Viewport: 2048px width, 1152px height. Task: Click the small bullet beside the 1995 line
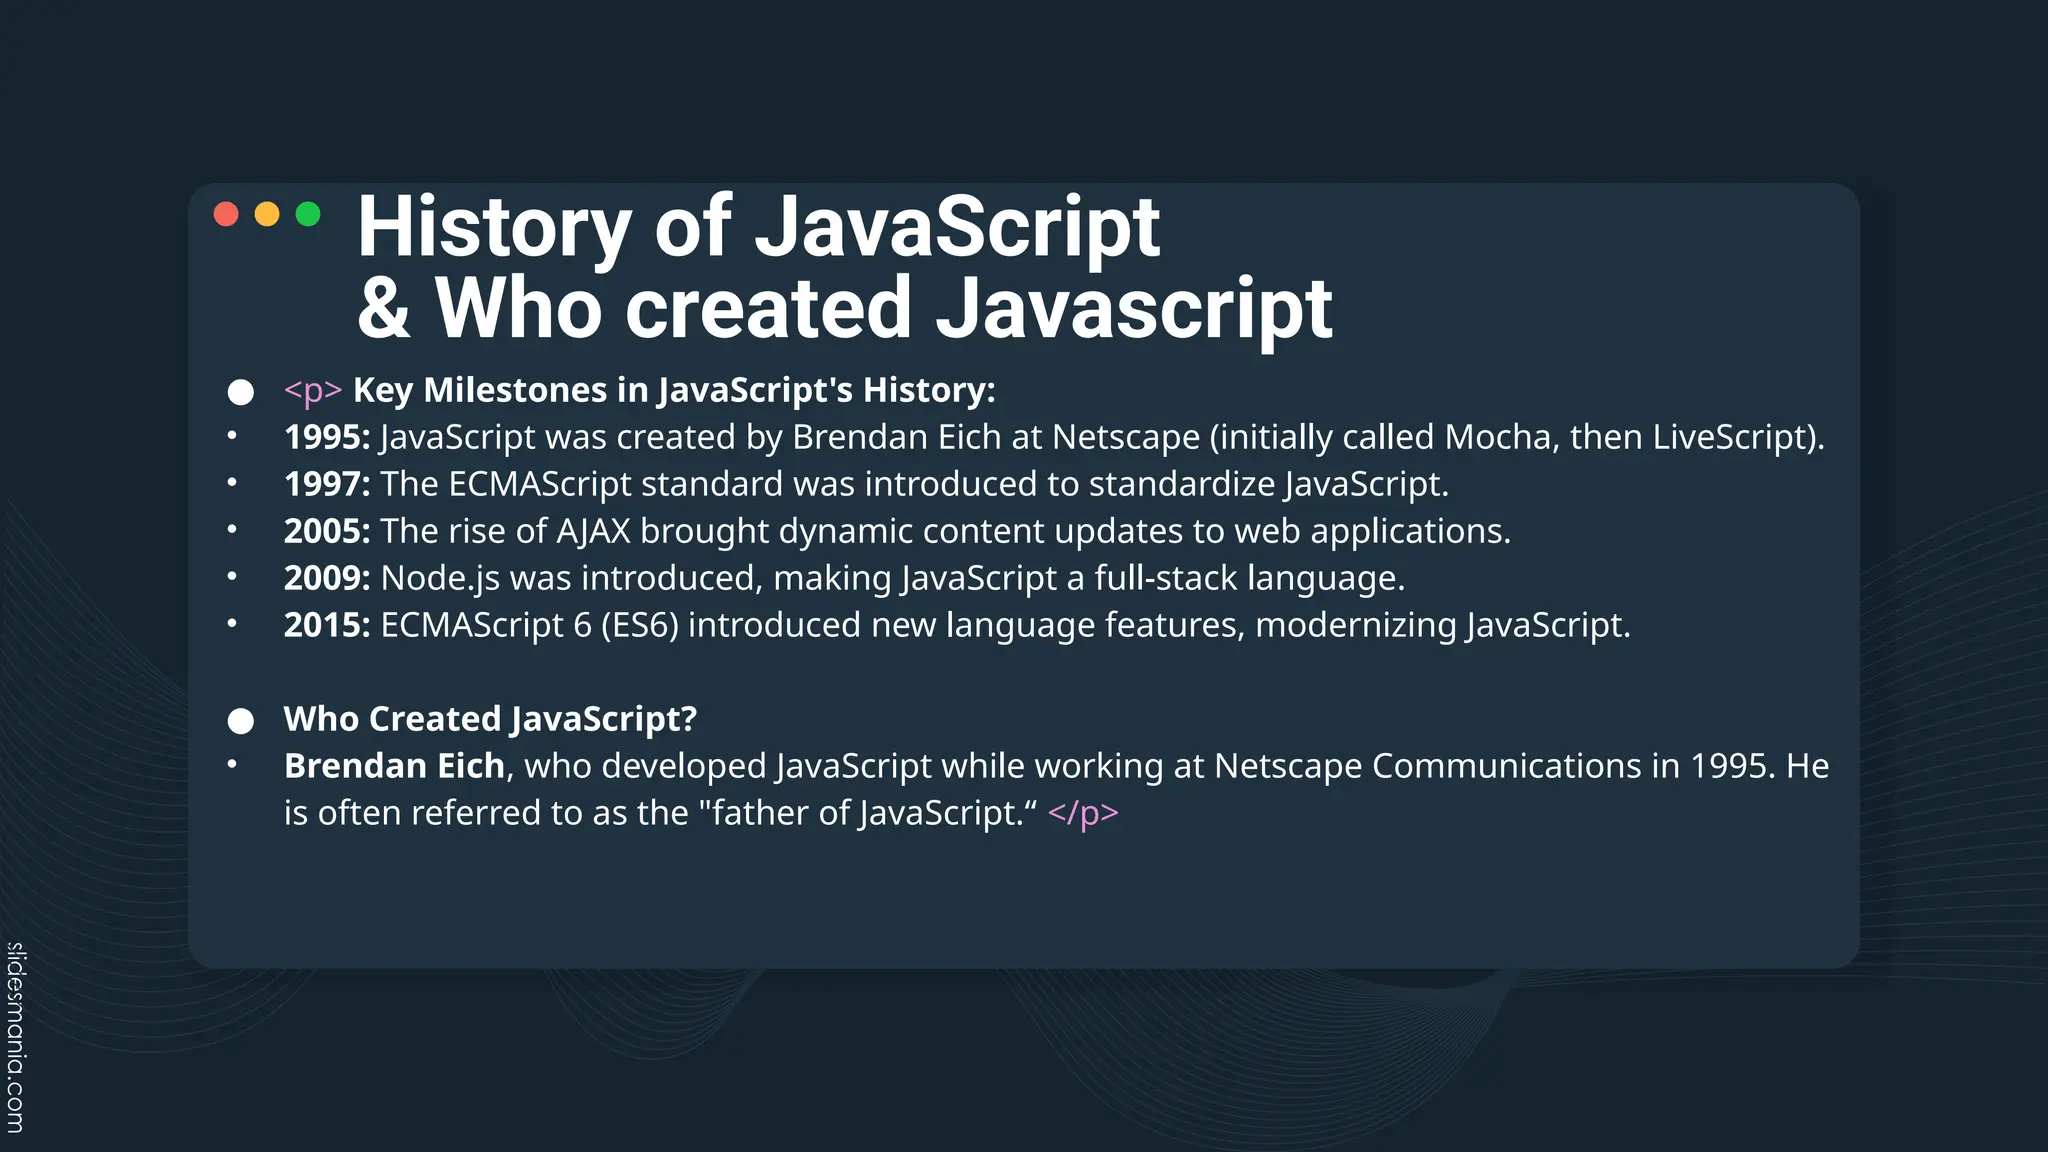coord(232,436)
